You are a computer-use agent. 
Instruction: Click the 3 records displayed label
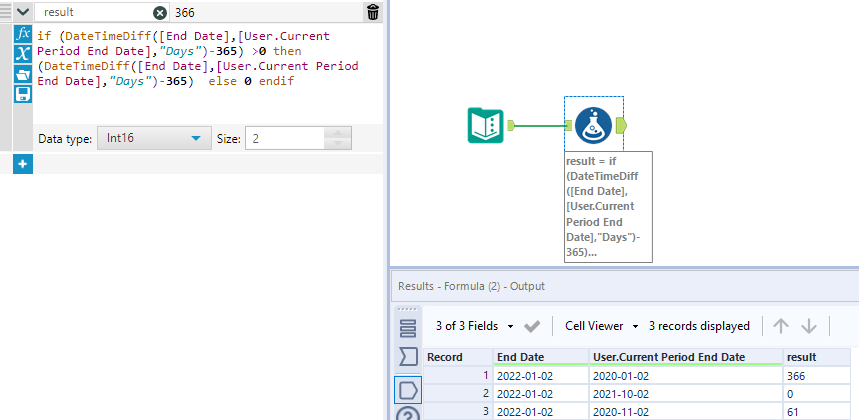click(x=699, y=326)
